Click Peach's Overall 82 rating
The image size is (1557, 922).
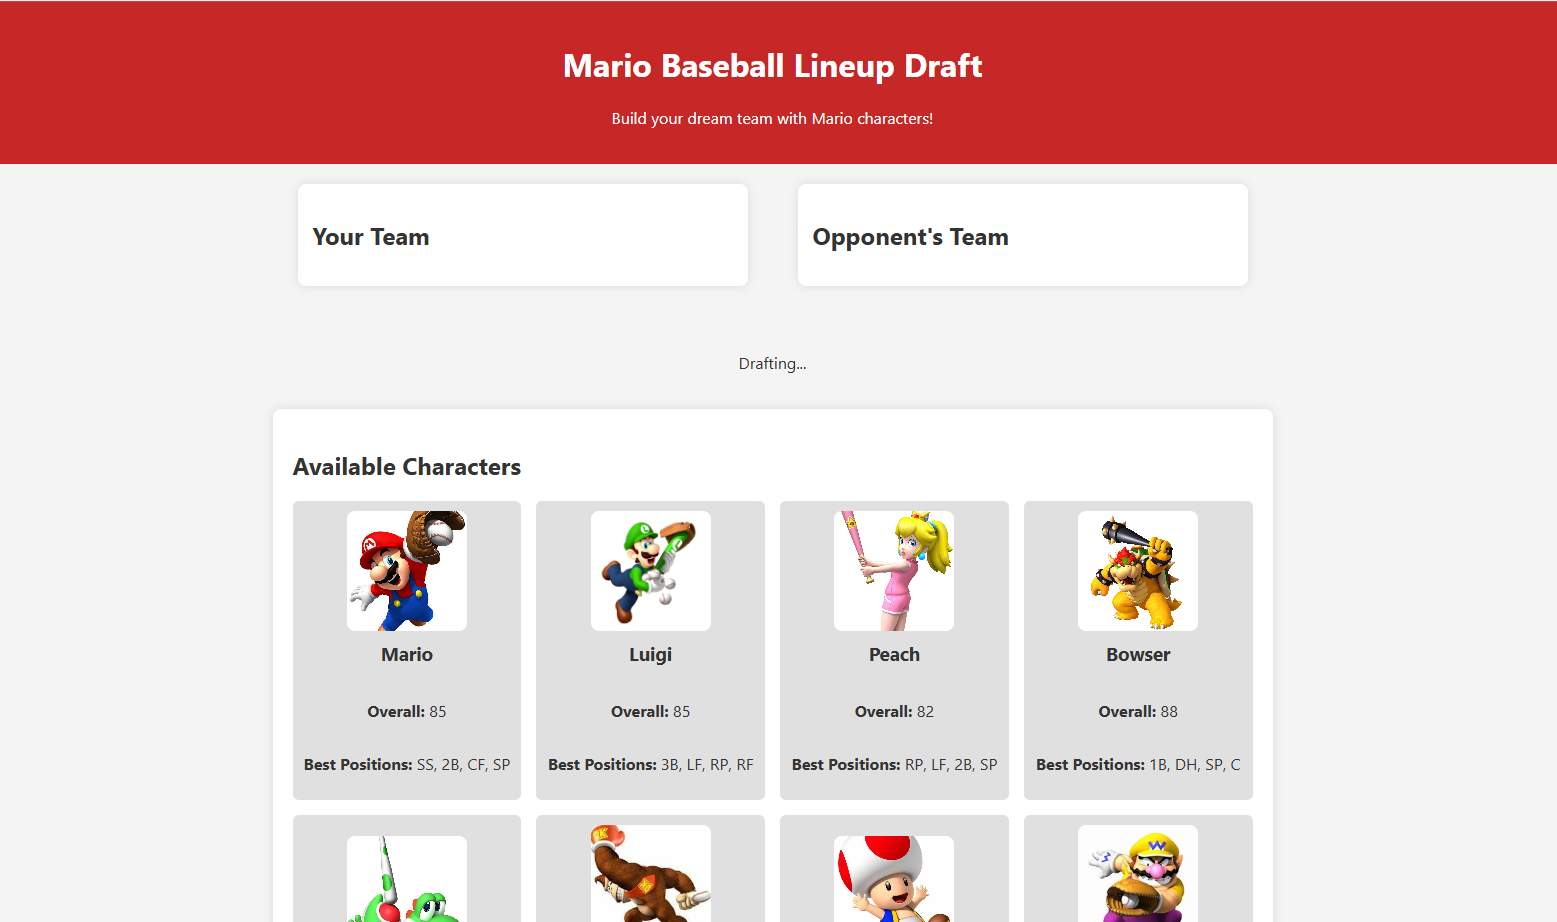(894, 712)
